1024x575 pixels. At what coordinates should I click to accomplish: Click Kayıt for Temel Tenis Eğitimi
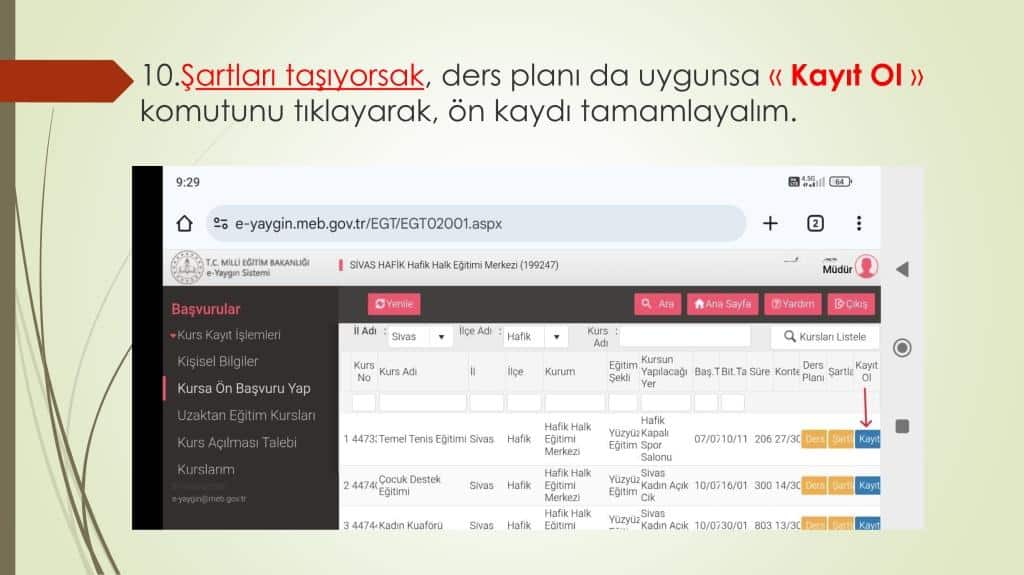point(868,439)
